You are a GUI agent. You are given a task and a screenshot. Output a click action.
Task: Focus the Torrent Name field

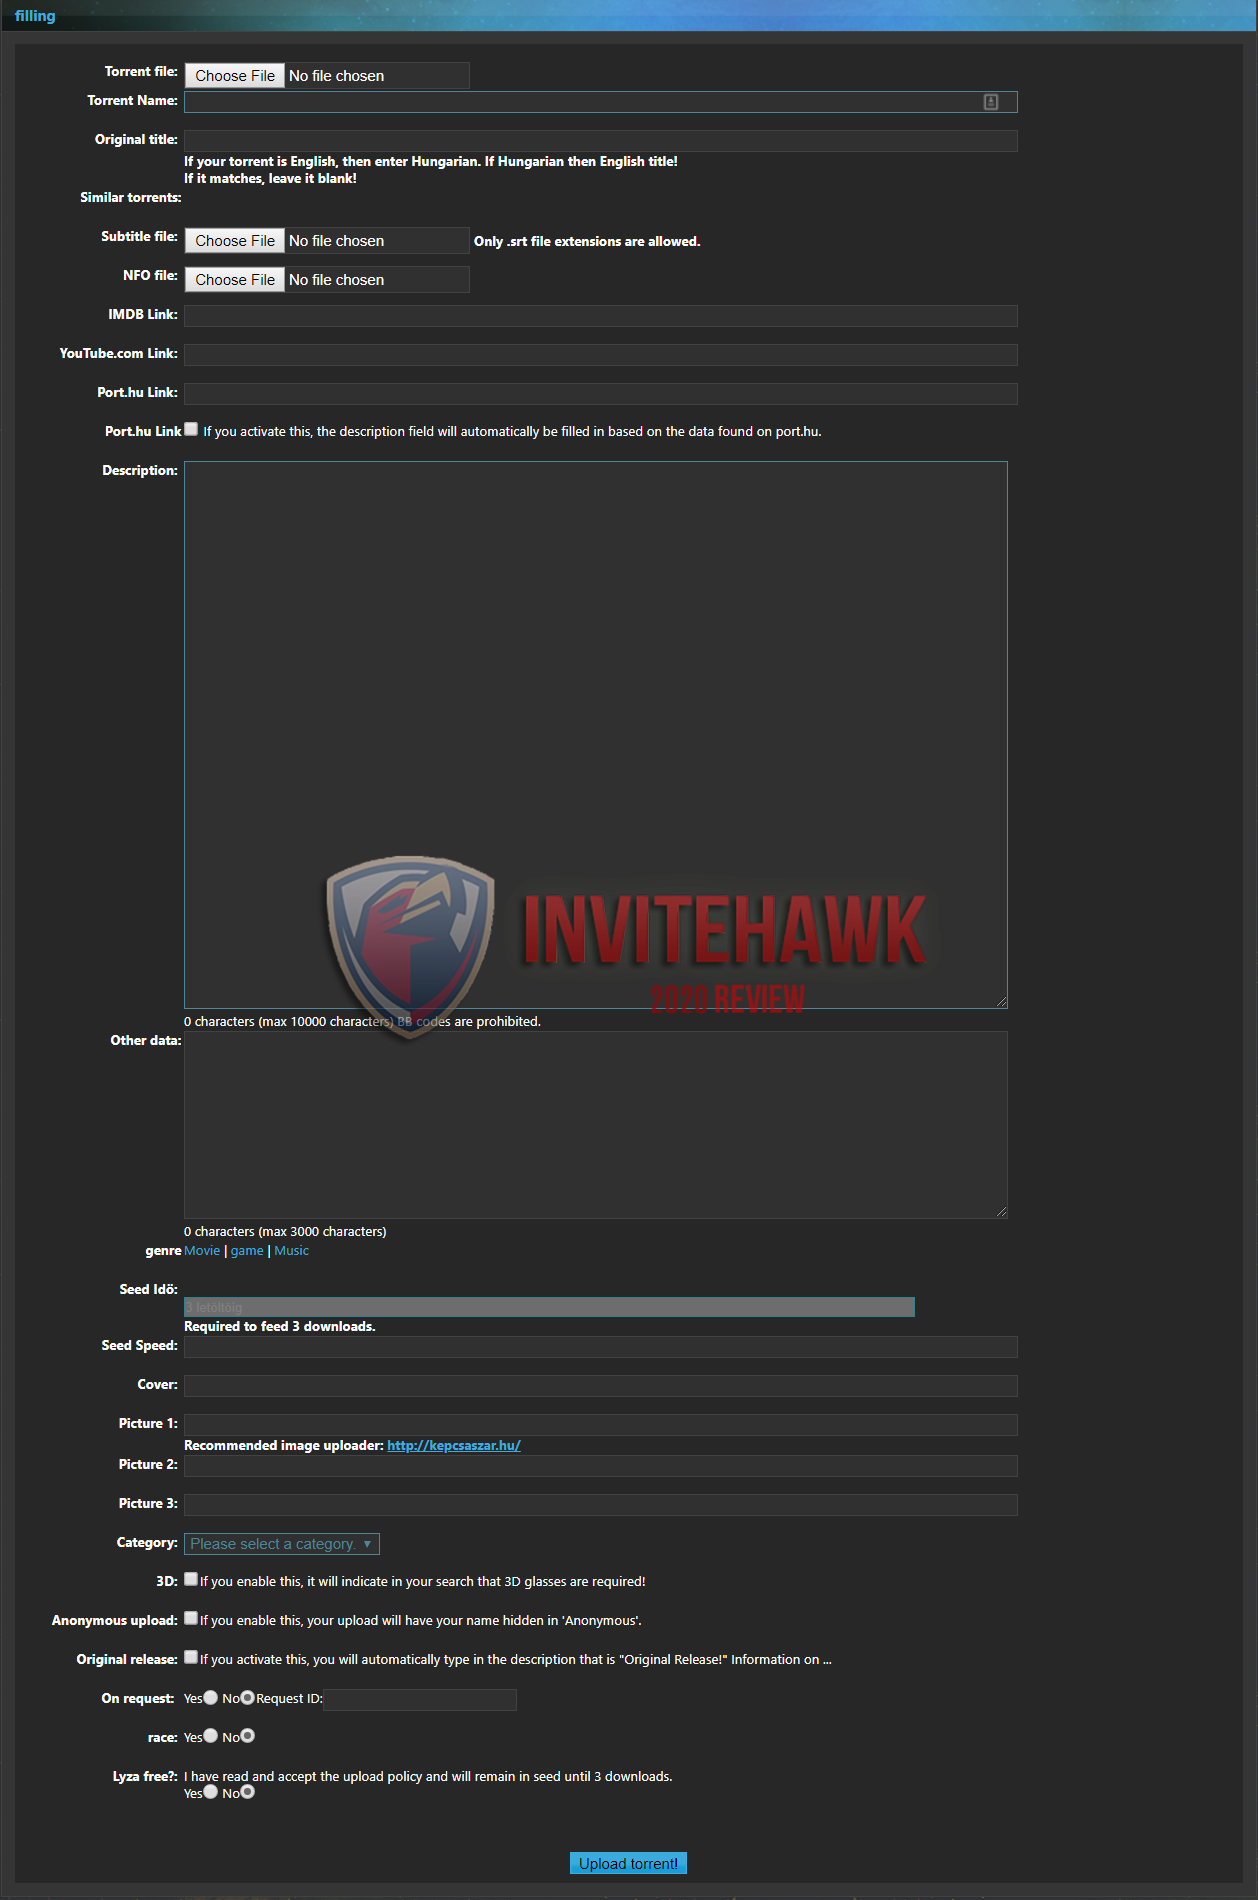click(x=601, y=102)
